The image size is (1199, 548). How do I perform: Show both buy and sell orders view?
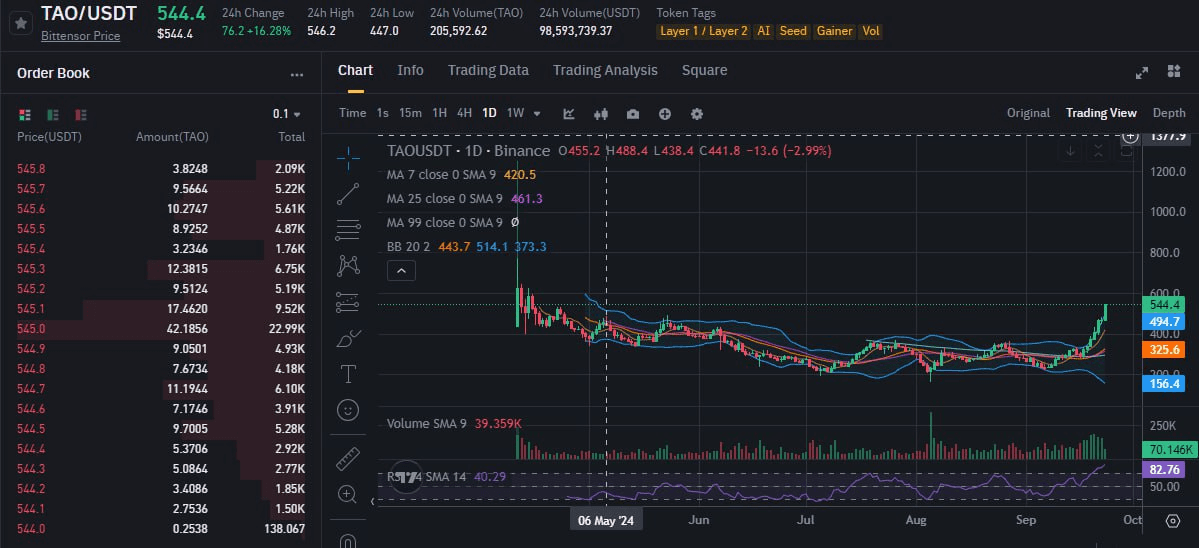point(25,115)
